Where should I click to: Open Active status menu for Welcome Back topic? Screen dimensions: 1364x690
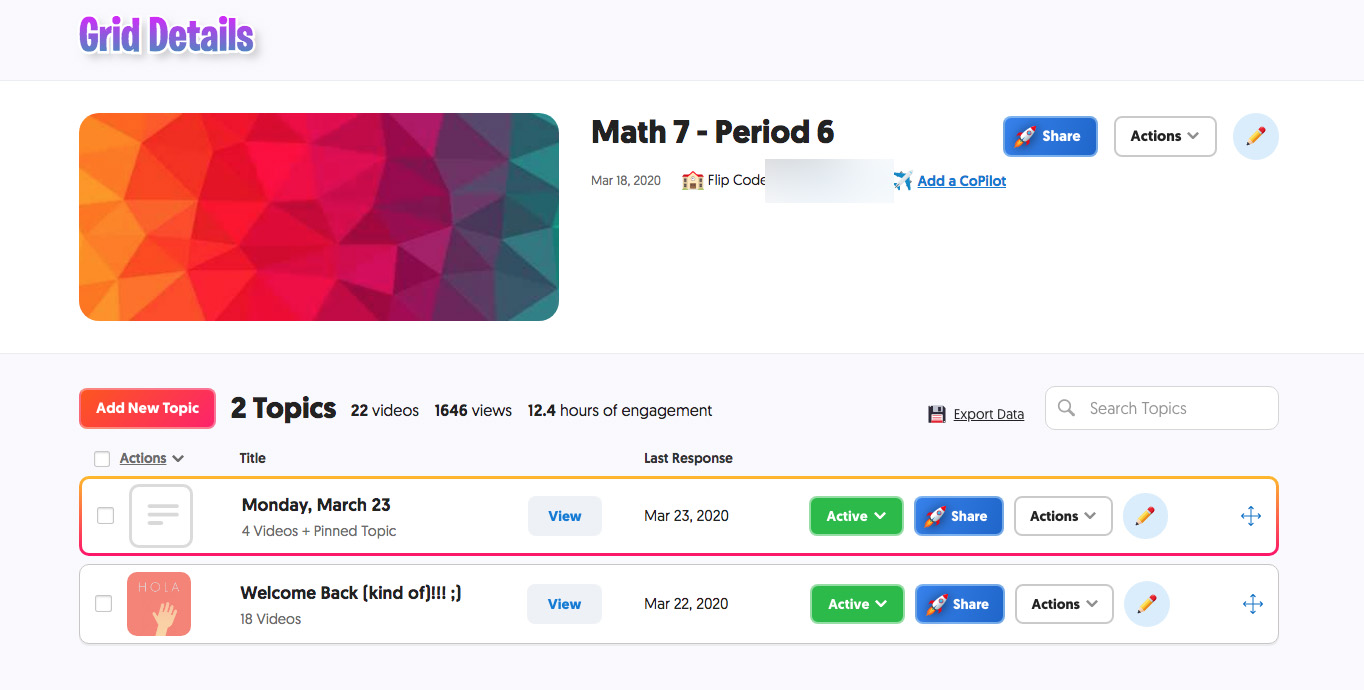point(857,604)
